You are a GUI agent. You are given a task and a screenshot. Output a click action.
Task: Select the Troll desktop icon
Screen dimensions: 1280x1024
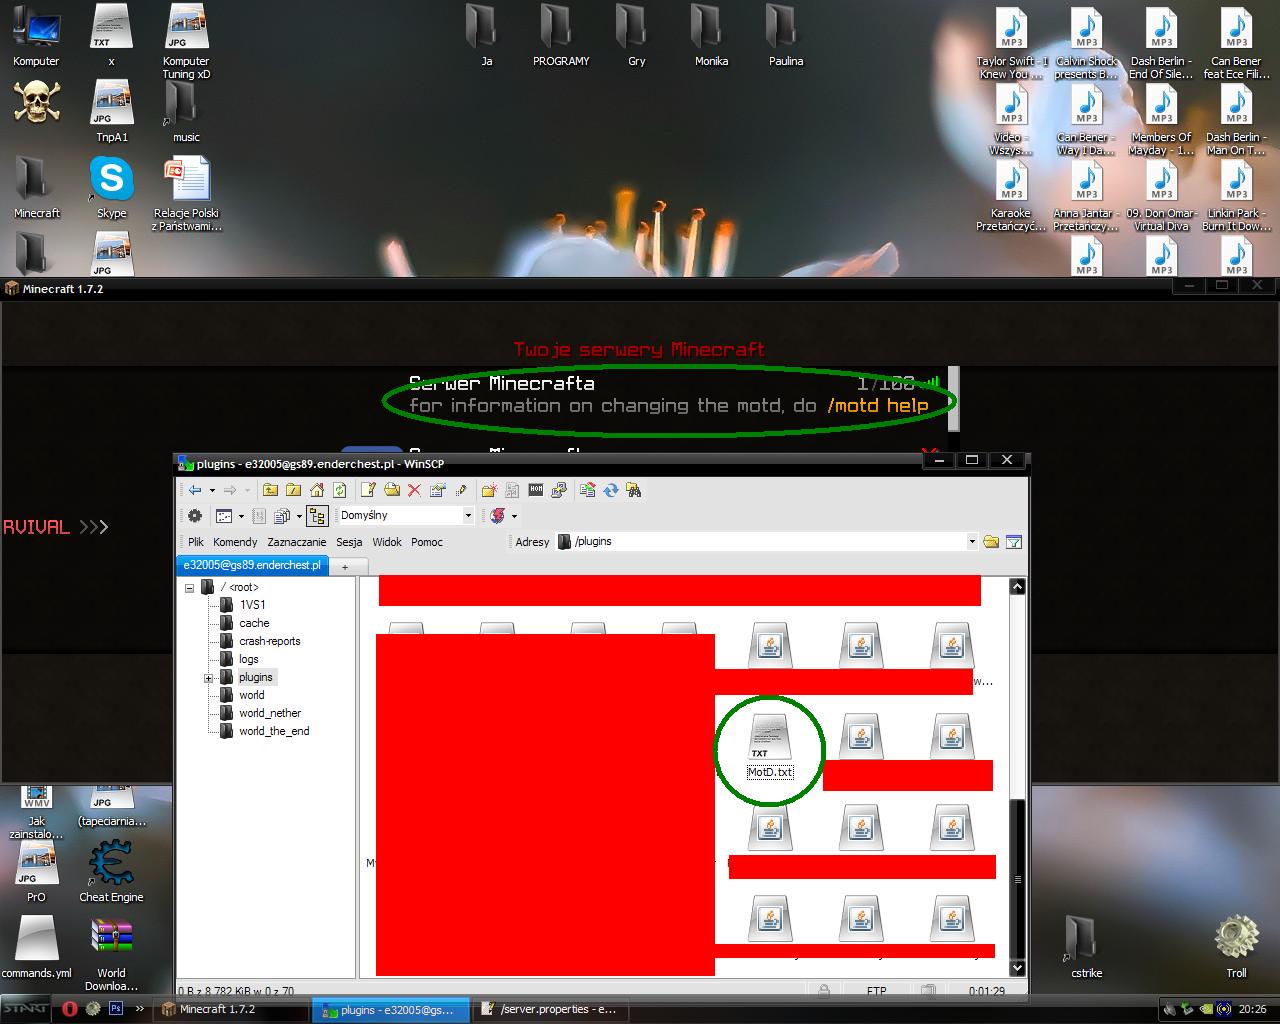point(1237,946)
